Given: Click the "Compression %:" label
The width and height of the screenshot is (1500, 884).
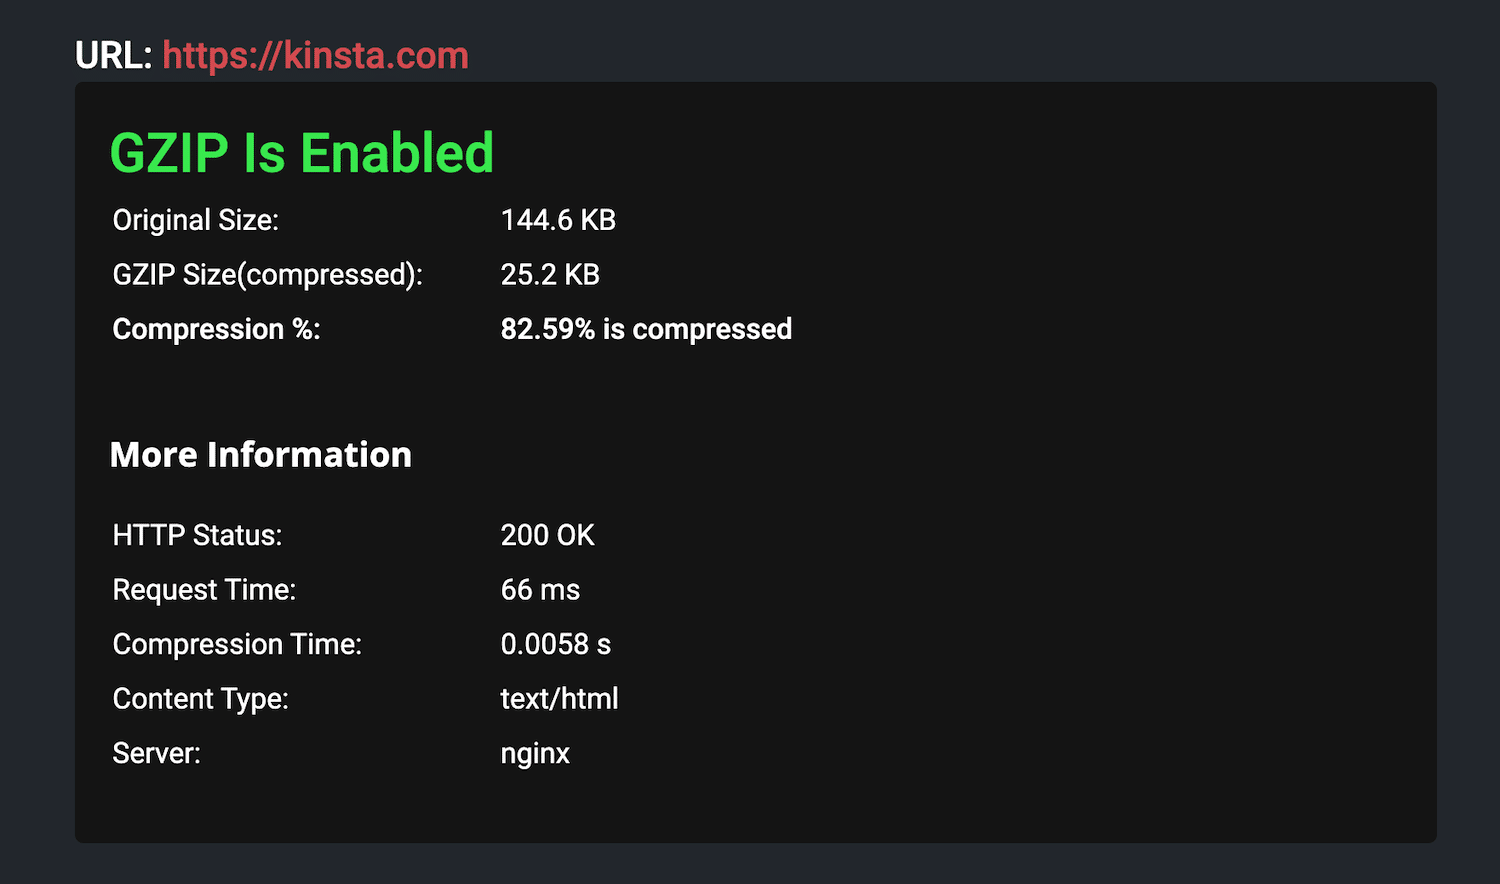Looking at the screenshot, I should [216, 329].
